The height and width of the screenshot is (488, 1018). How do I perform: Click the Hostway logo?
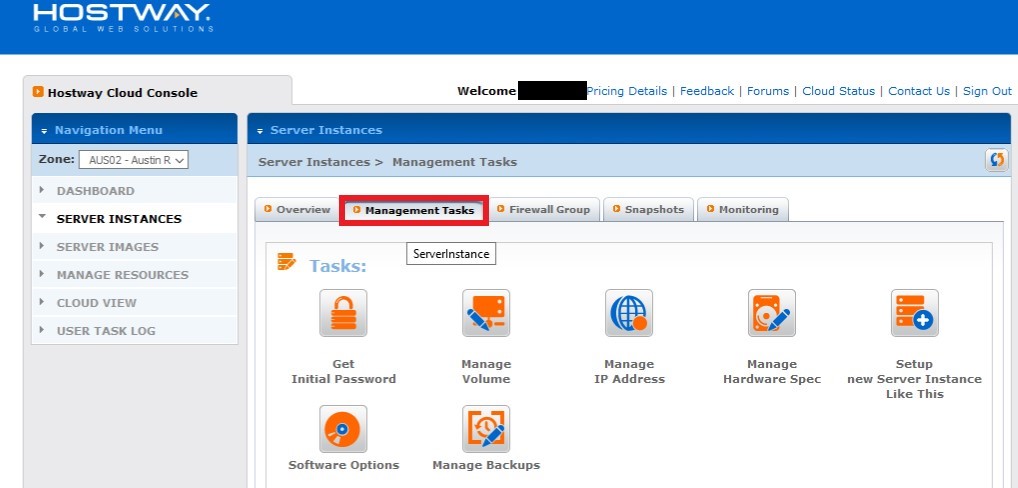coord(122,18)
